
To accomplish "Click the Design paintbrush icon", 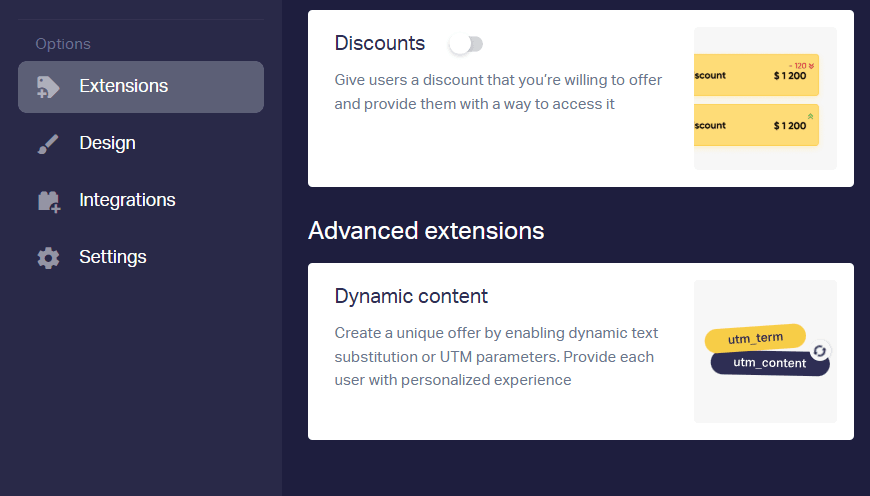I will [x=48, y=144].
